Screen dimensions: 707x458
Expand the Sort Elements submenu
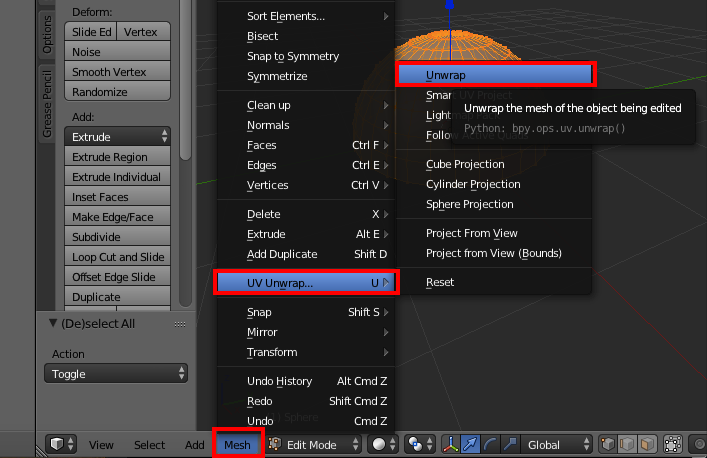(307, 16)
